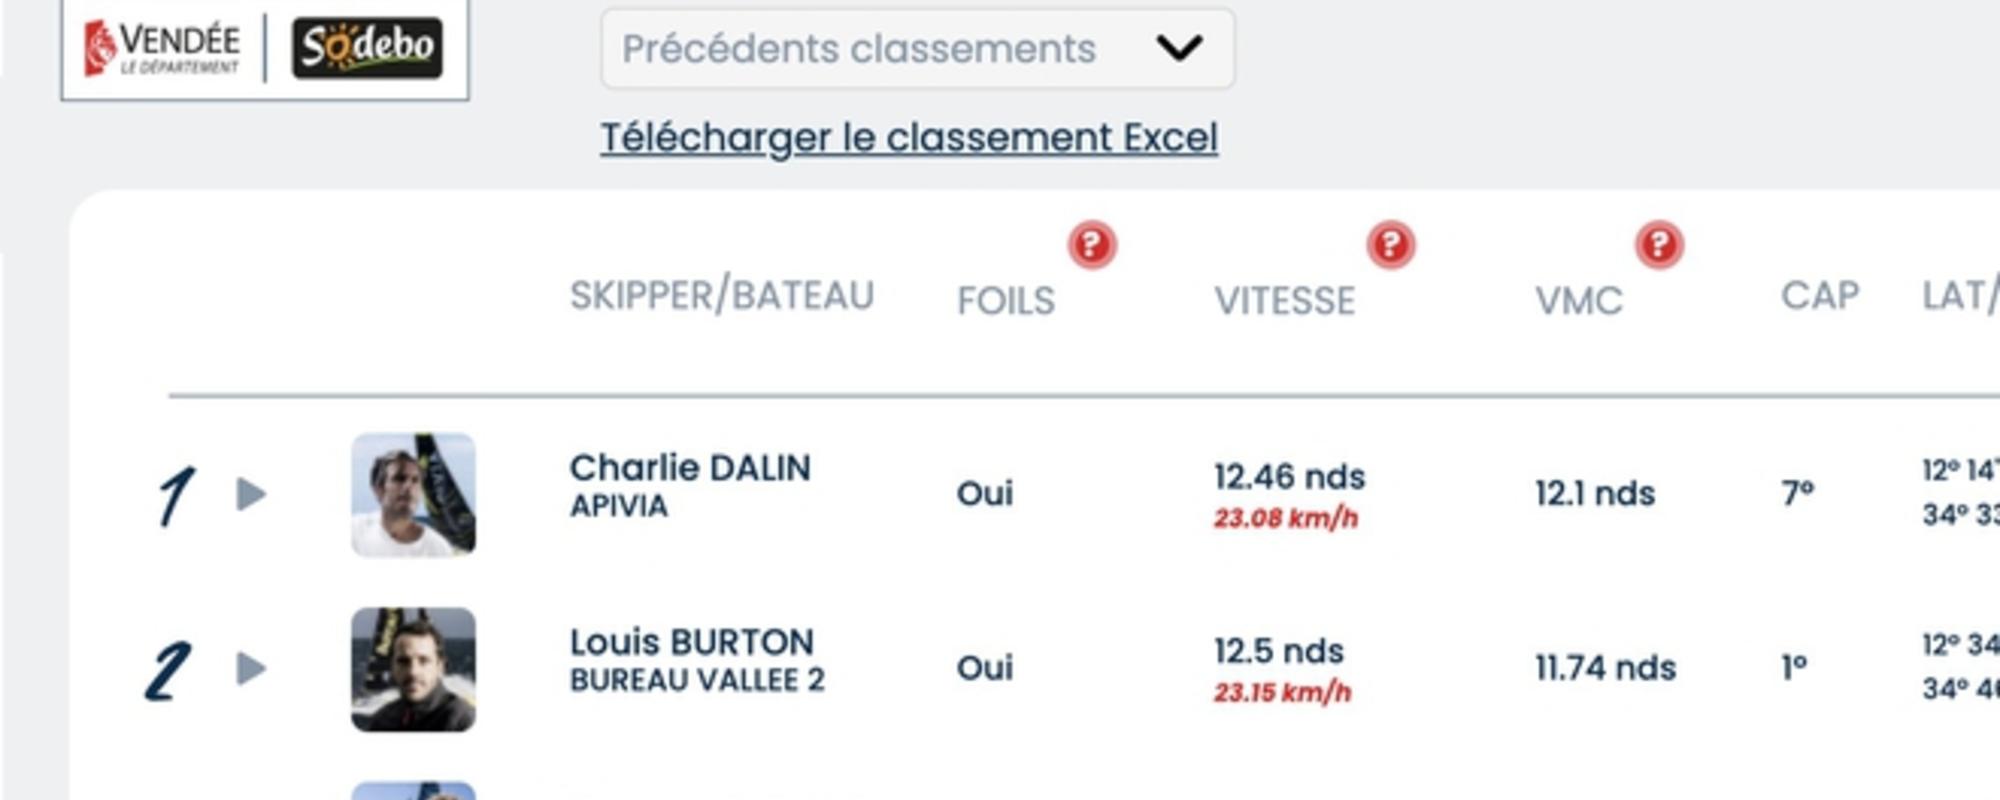Download the Excel ranking file link

909,138
